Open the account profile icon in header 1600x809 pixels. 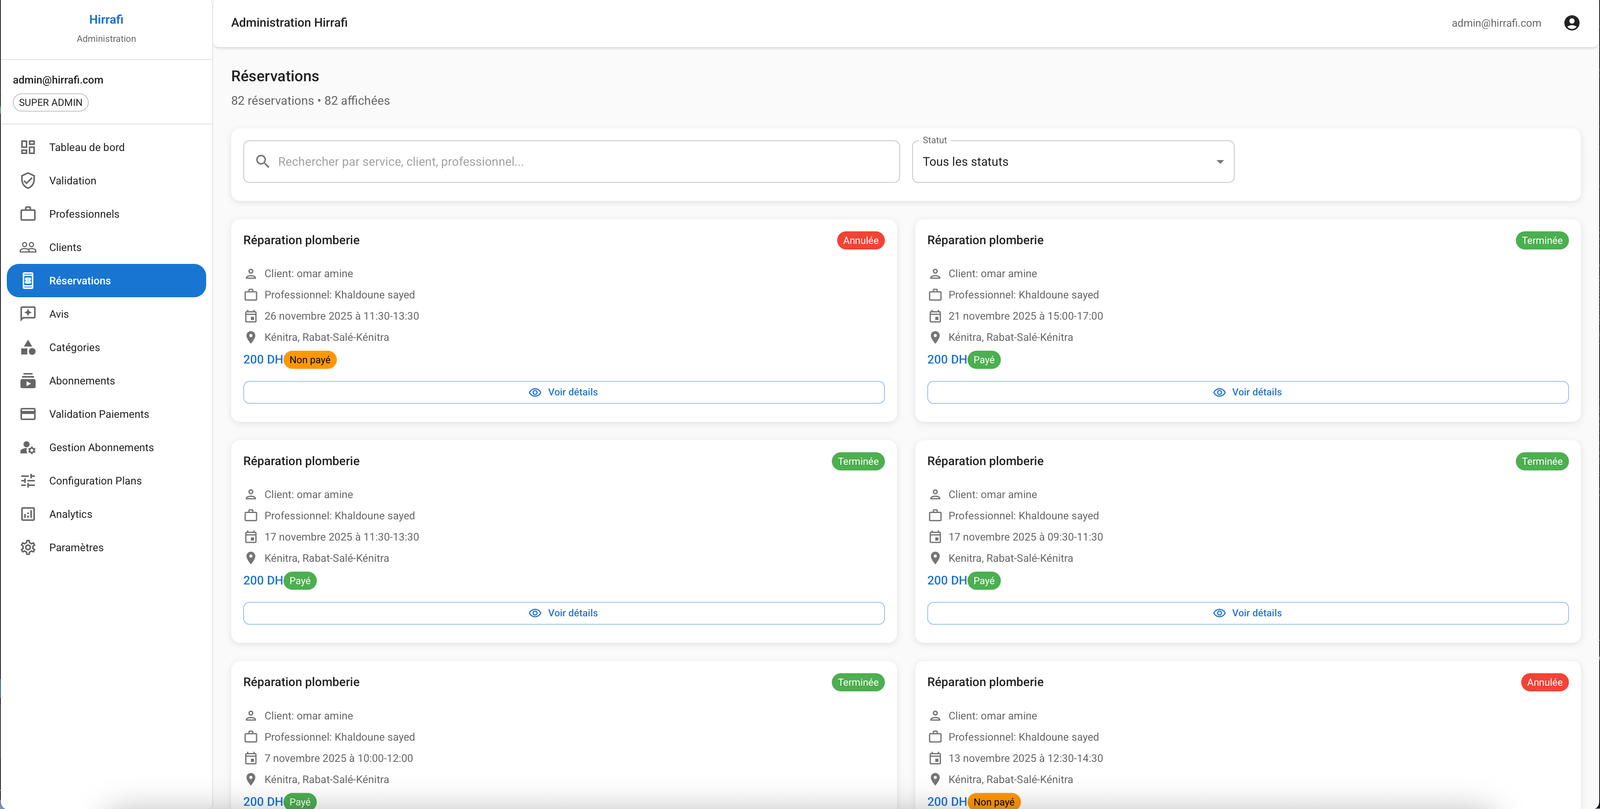point(1571,23)
